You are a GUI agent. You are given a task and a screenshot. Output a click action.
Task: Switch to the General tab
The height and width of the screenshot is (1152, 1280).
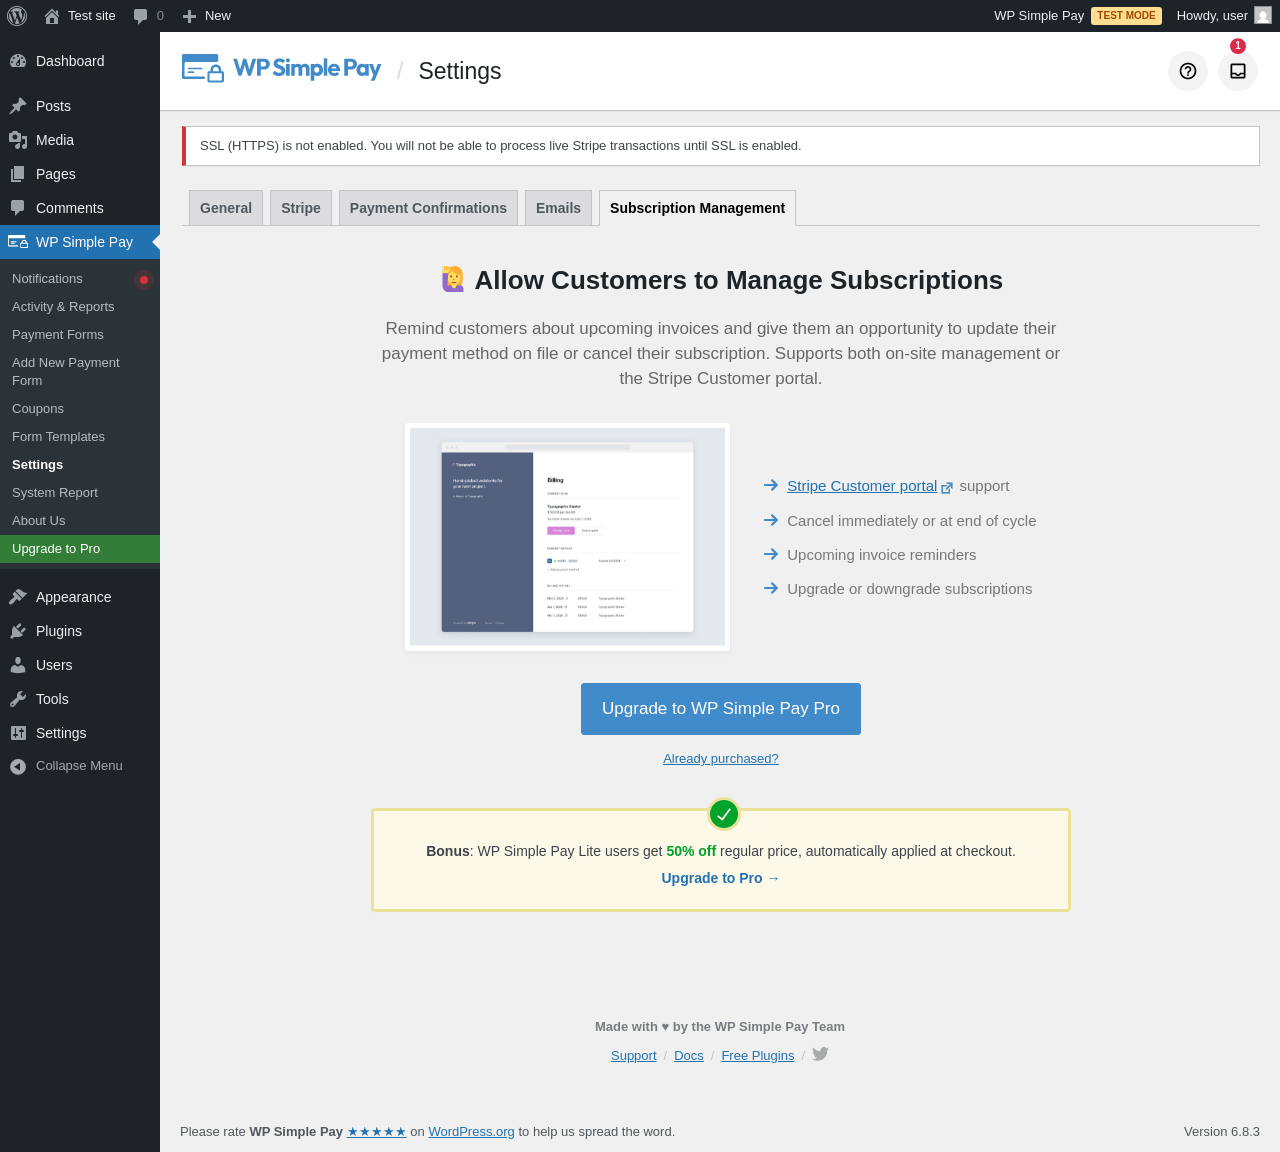pos(226,208)
